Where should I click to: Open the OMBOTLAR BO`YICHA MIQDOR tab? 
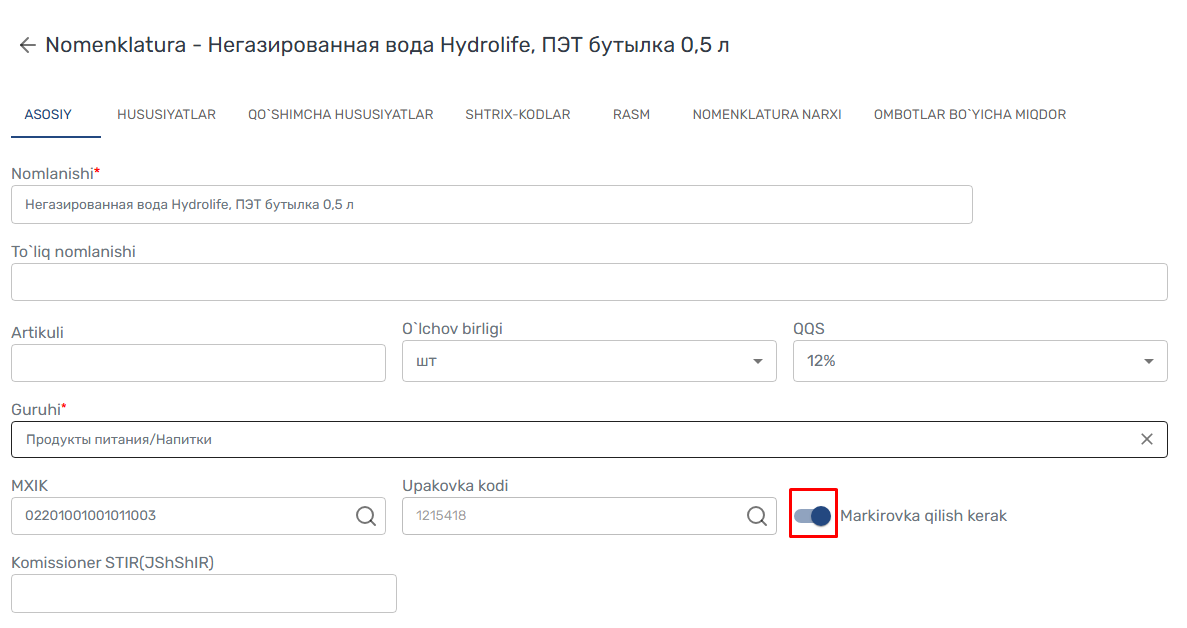[x=970, y=115]
